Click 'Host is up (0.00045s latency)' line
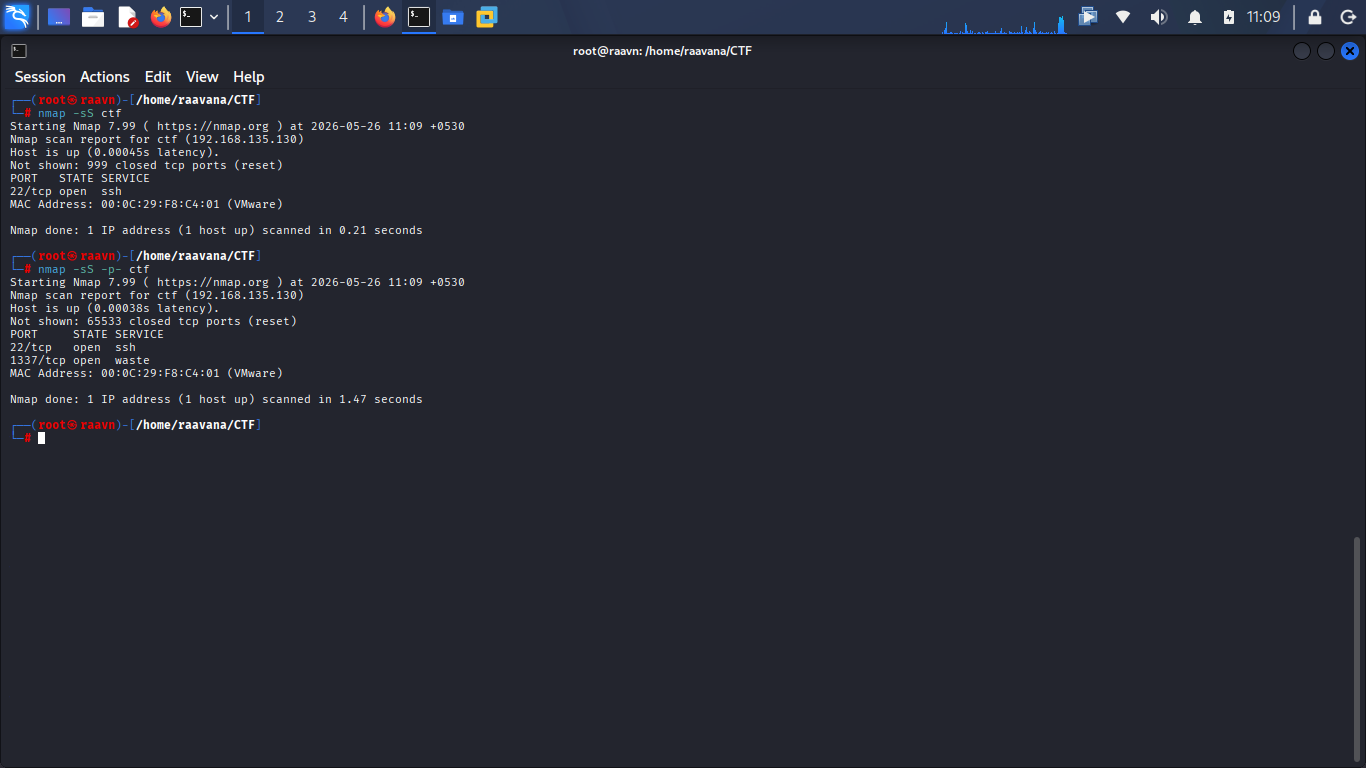 [115, 152]
